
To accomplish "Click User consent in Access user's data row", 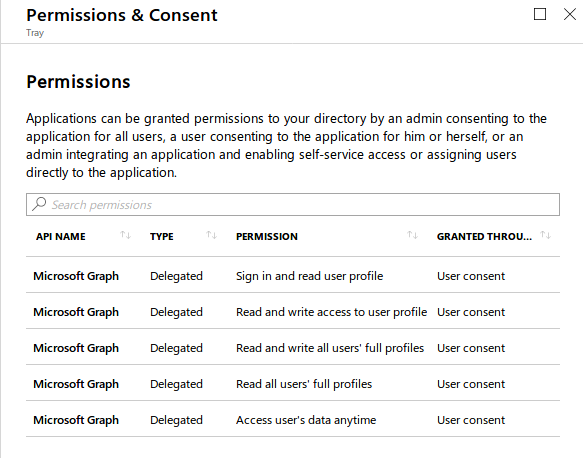I will pos(471,420).
